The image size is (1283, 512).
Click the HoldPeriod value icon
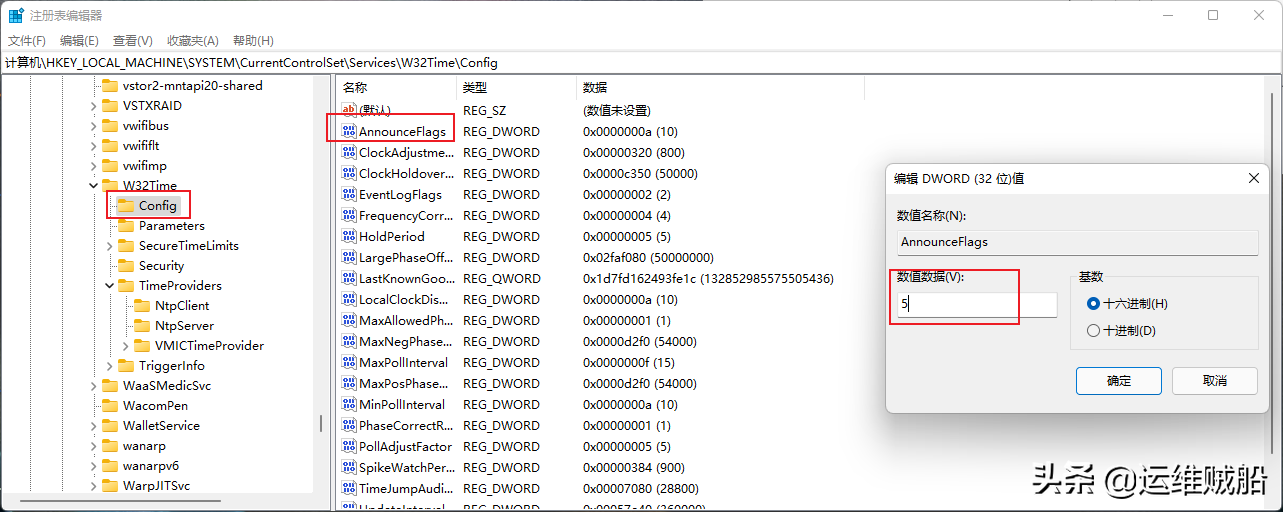pos(349,237)
